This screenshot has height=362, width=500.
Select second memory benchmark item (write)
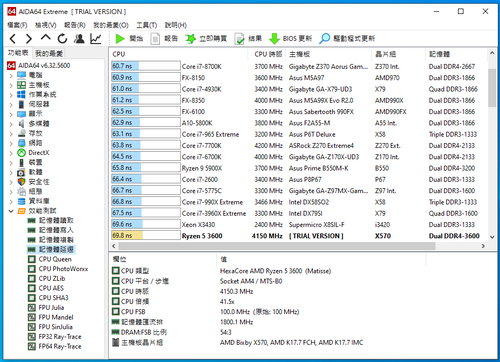pyautogui.click(x=50, y=230)
